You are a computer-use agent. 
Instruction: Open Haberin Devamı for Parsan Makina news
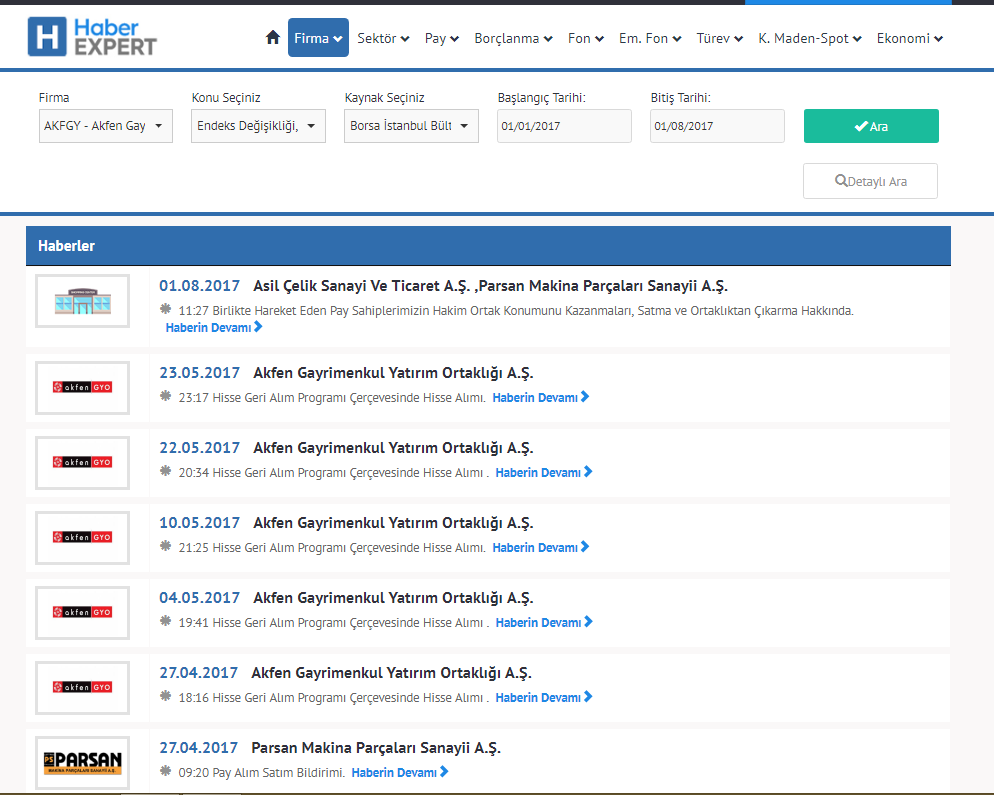click(400, 772)
